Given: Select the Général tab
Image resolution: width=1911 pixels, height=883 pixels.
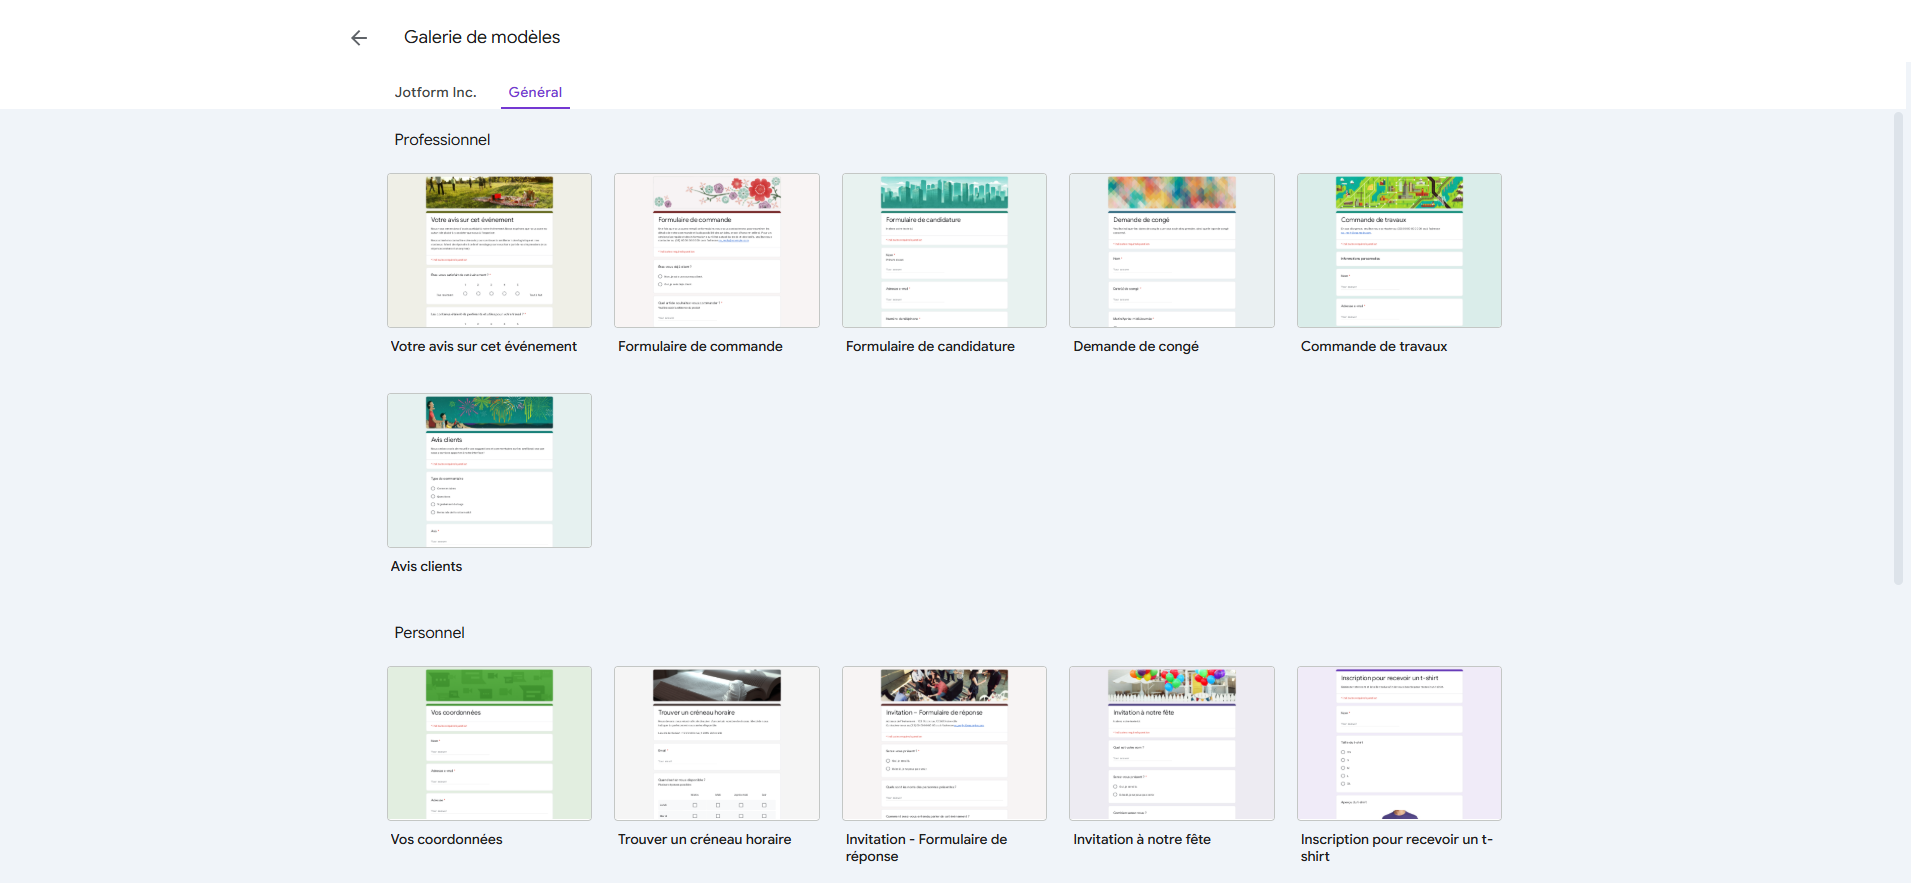Looking at the screenshot, I should coord(535,92).
